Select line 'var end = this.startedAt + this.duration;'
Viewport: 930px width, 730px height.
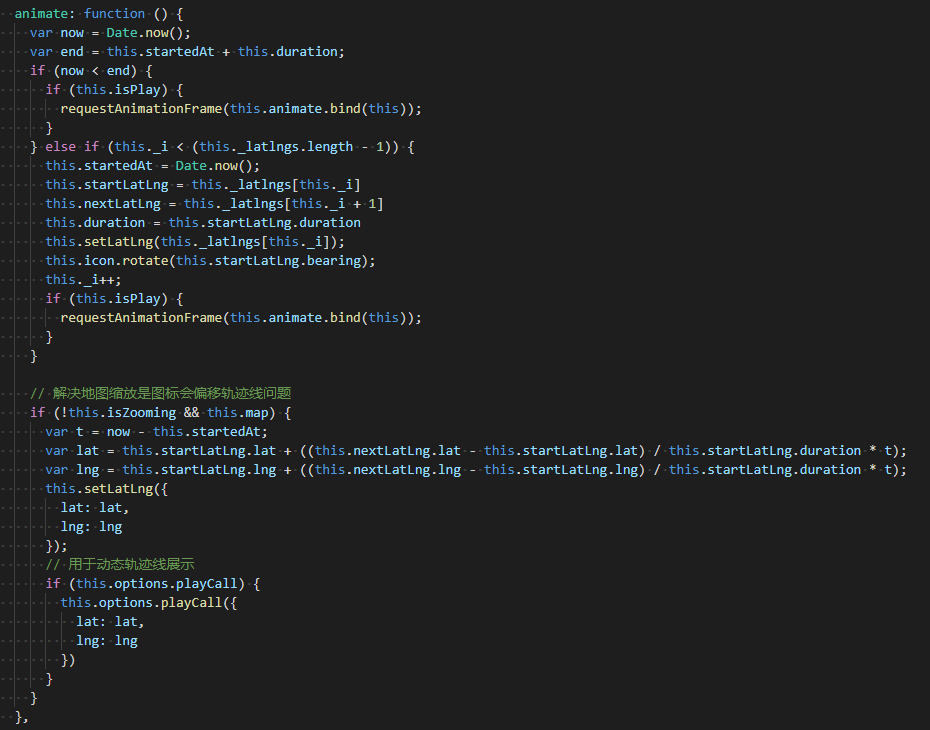pos(187,52)
